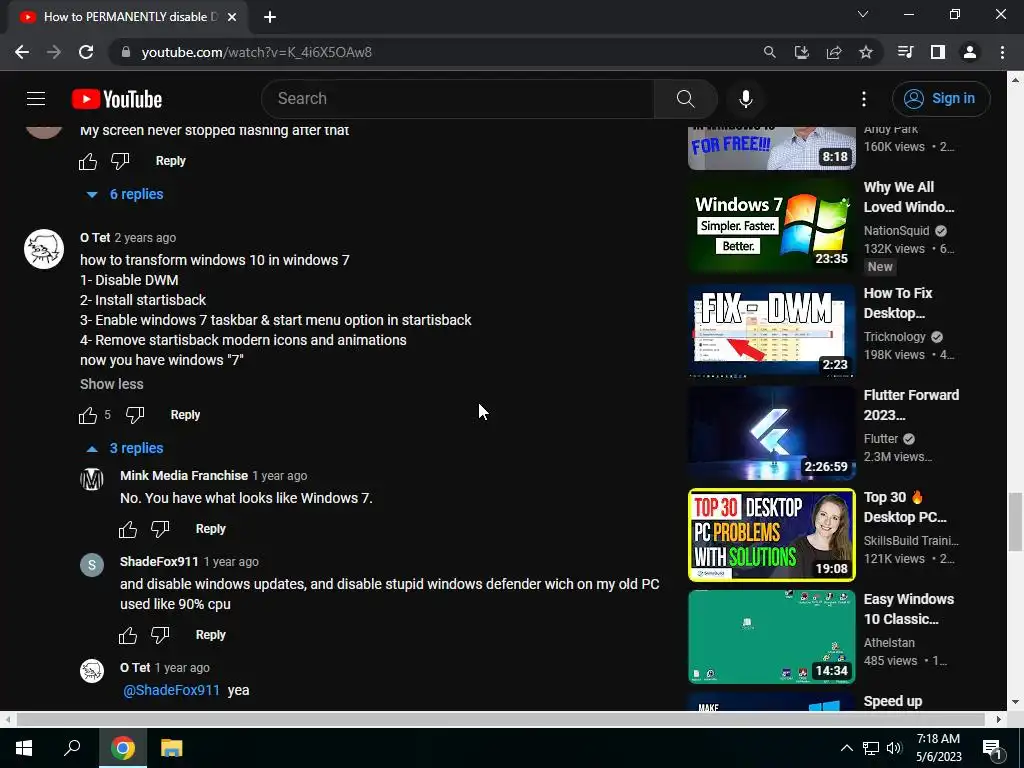This screenshot has width=1024, height=768.
Task: Start voice search with microphone icon
Action: (x=746, y=99)
